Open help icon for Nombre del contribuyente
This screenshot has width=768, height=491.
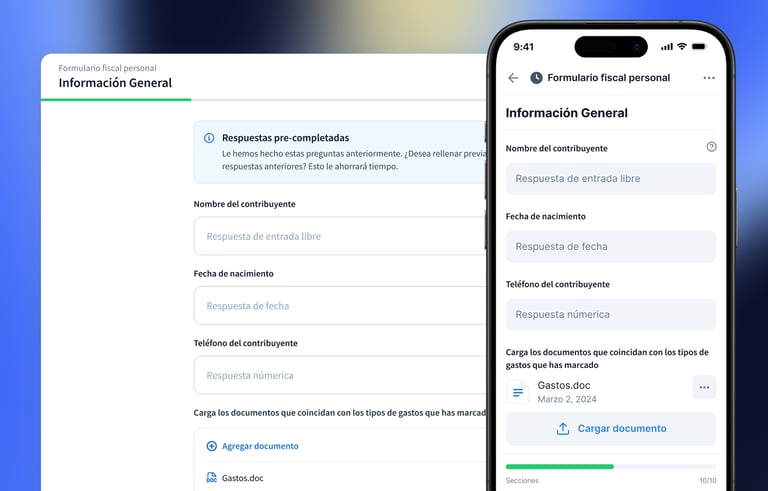coord(711,147)
